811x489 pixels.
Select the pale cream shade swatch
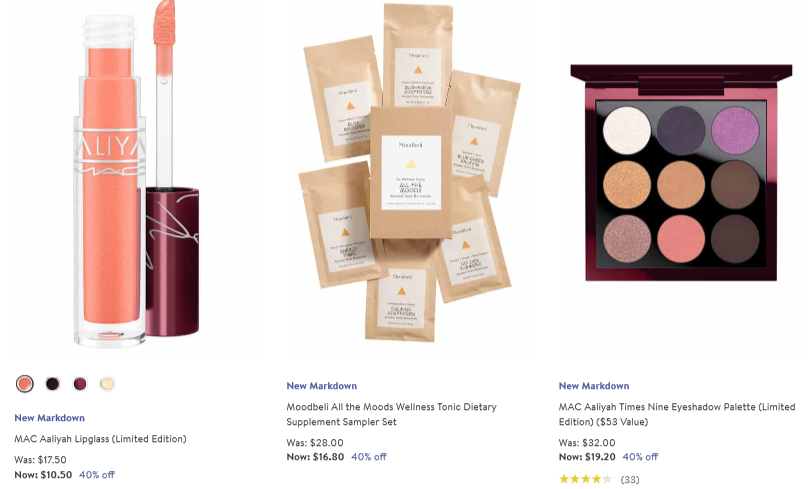[107, 383]
